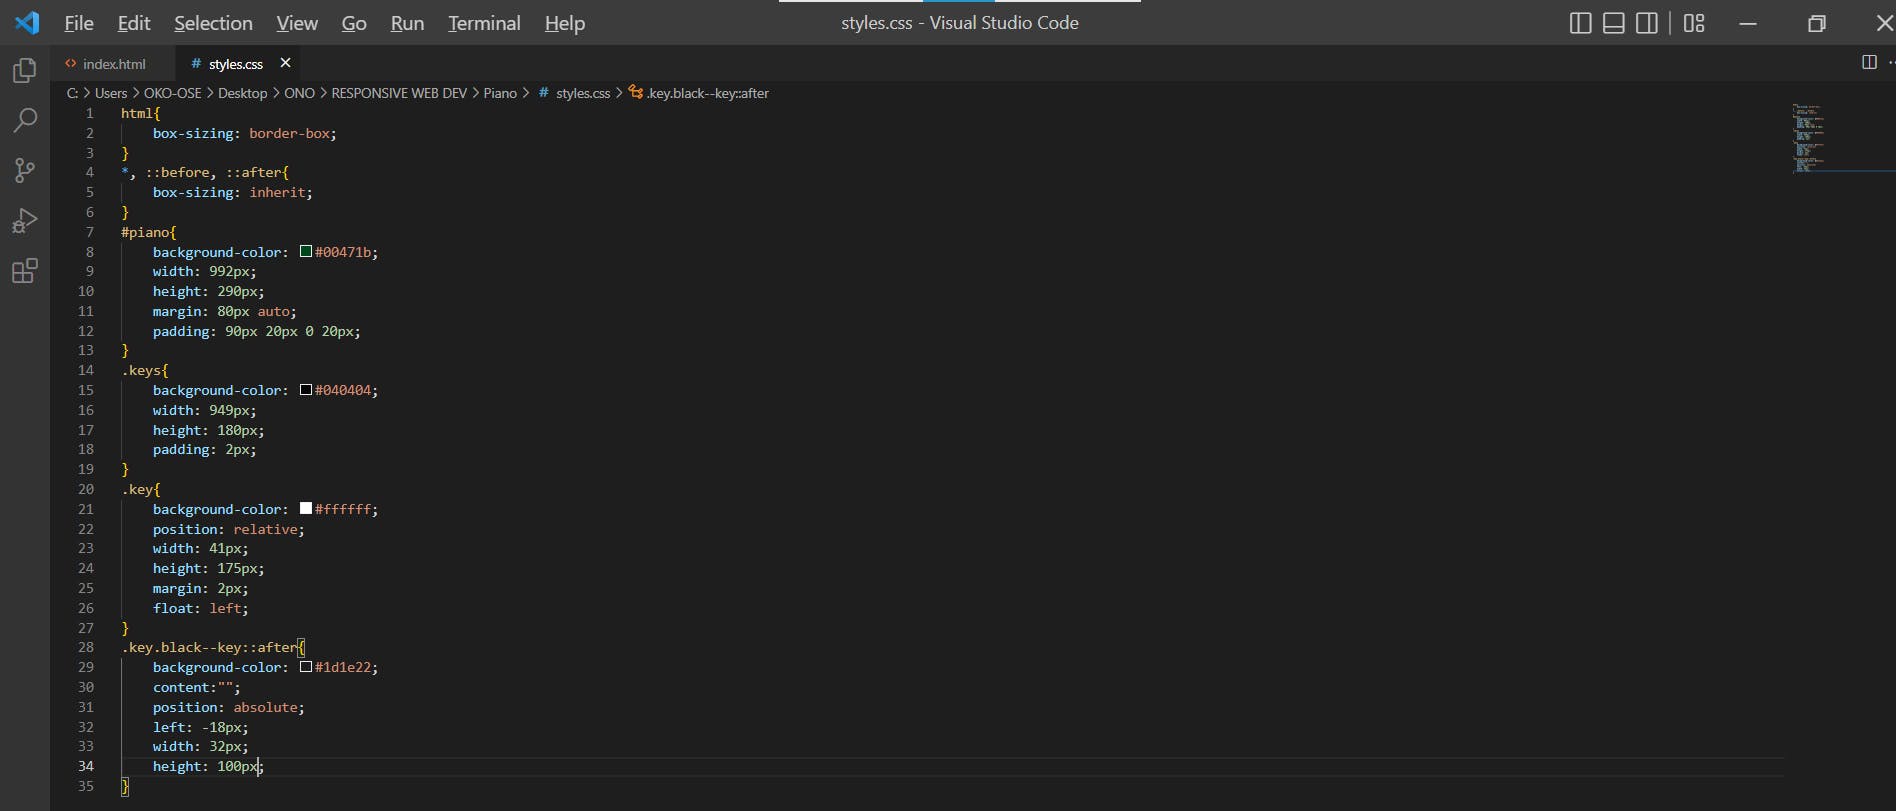
Task: Restore down the VS Code window
Action: pyautogui.click(x=1817, y=23)
